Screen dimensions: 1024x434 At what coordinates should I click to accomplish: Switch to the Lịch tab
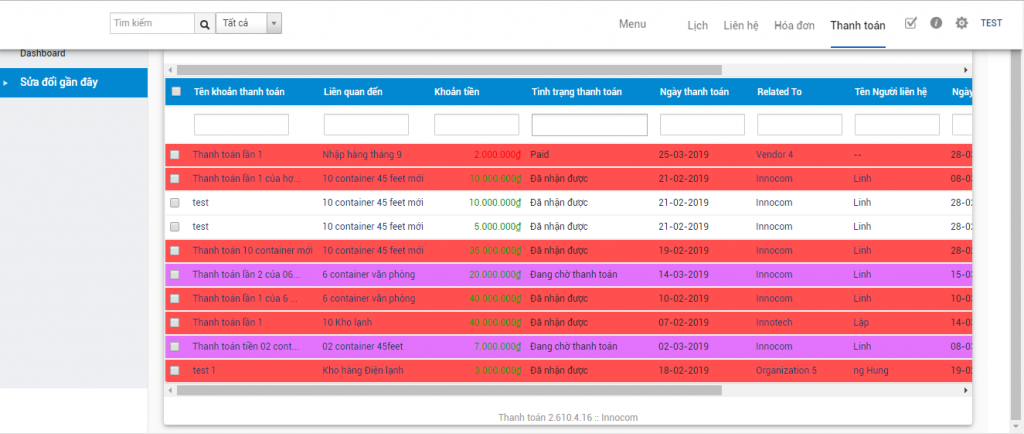click(x=697, y=26)
